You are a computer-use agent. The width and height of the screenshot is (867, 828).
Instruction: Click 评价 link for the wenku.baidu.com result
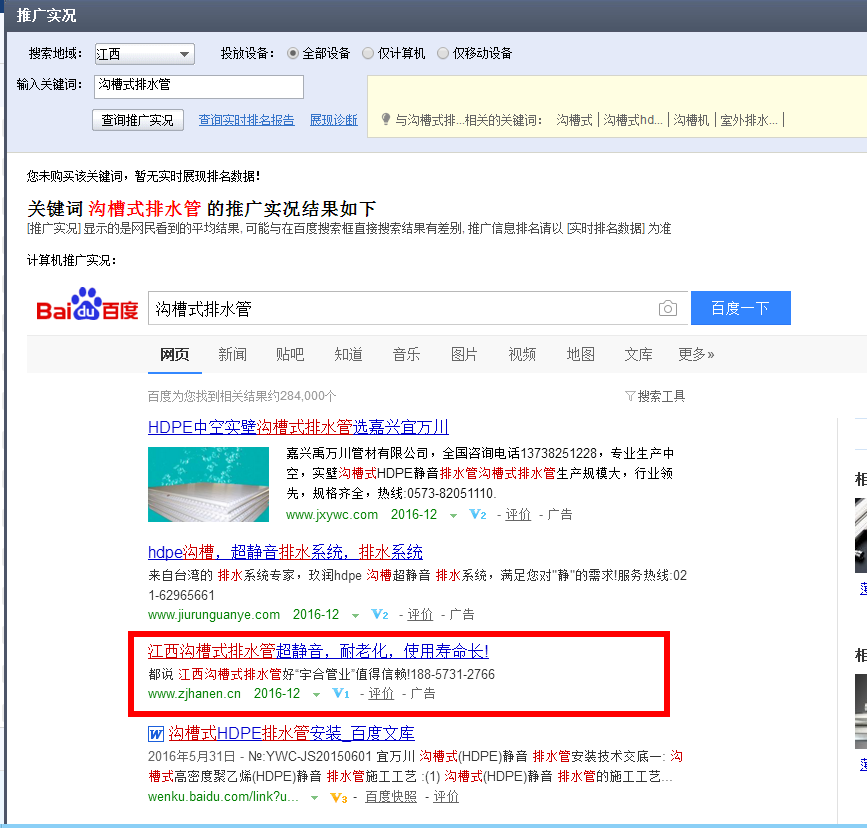tap(446, 797)
